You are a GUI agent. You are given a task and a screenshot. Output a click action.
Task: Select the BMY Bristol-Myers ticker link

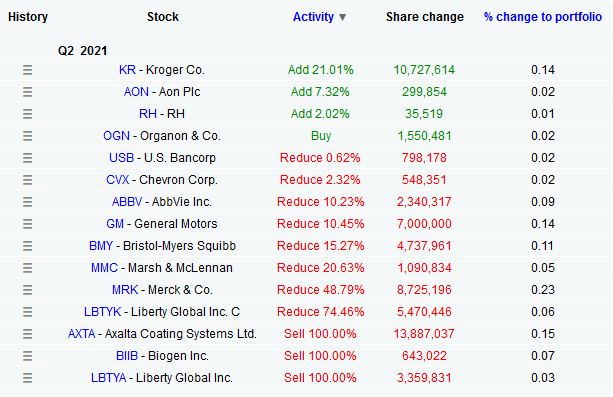click(x=101, y=246)
